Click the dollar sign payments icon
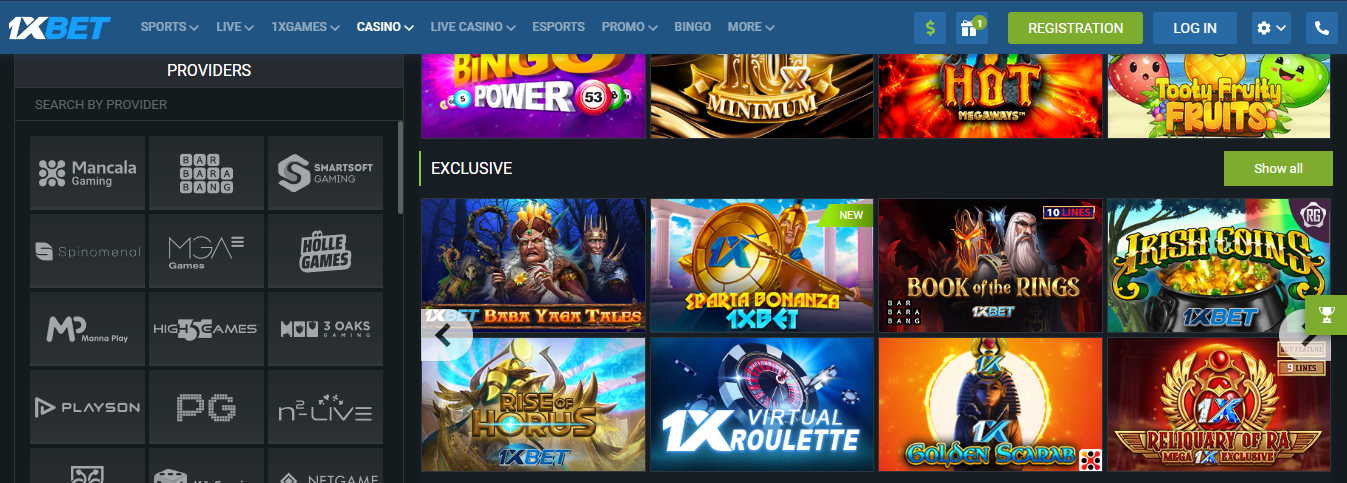This screenshot has width=1347, height=483. (x=930, y=28)
